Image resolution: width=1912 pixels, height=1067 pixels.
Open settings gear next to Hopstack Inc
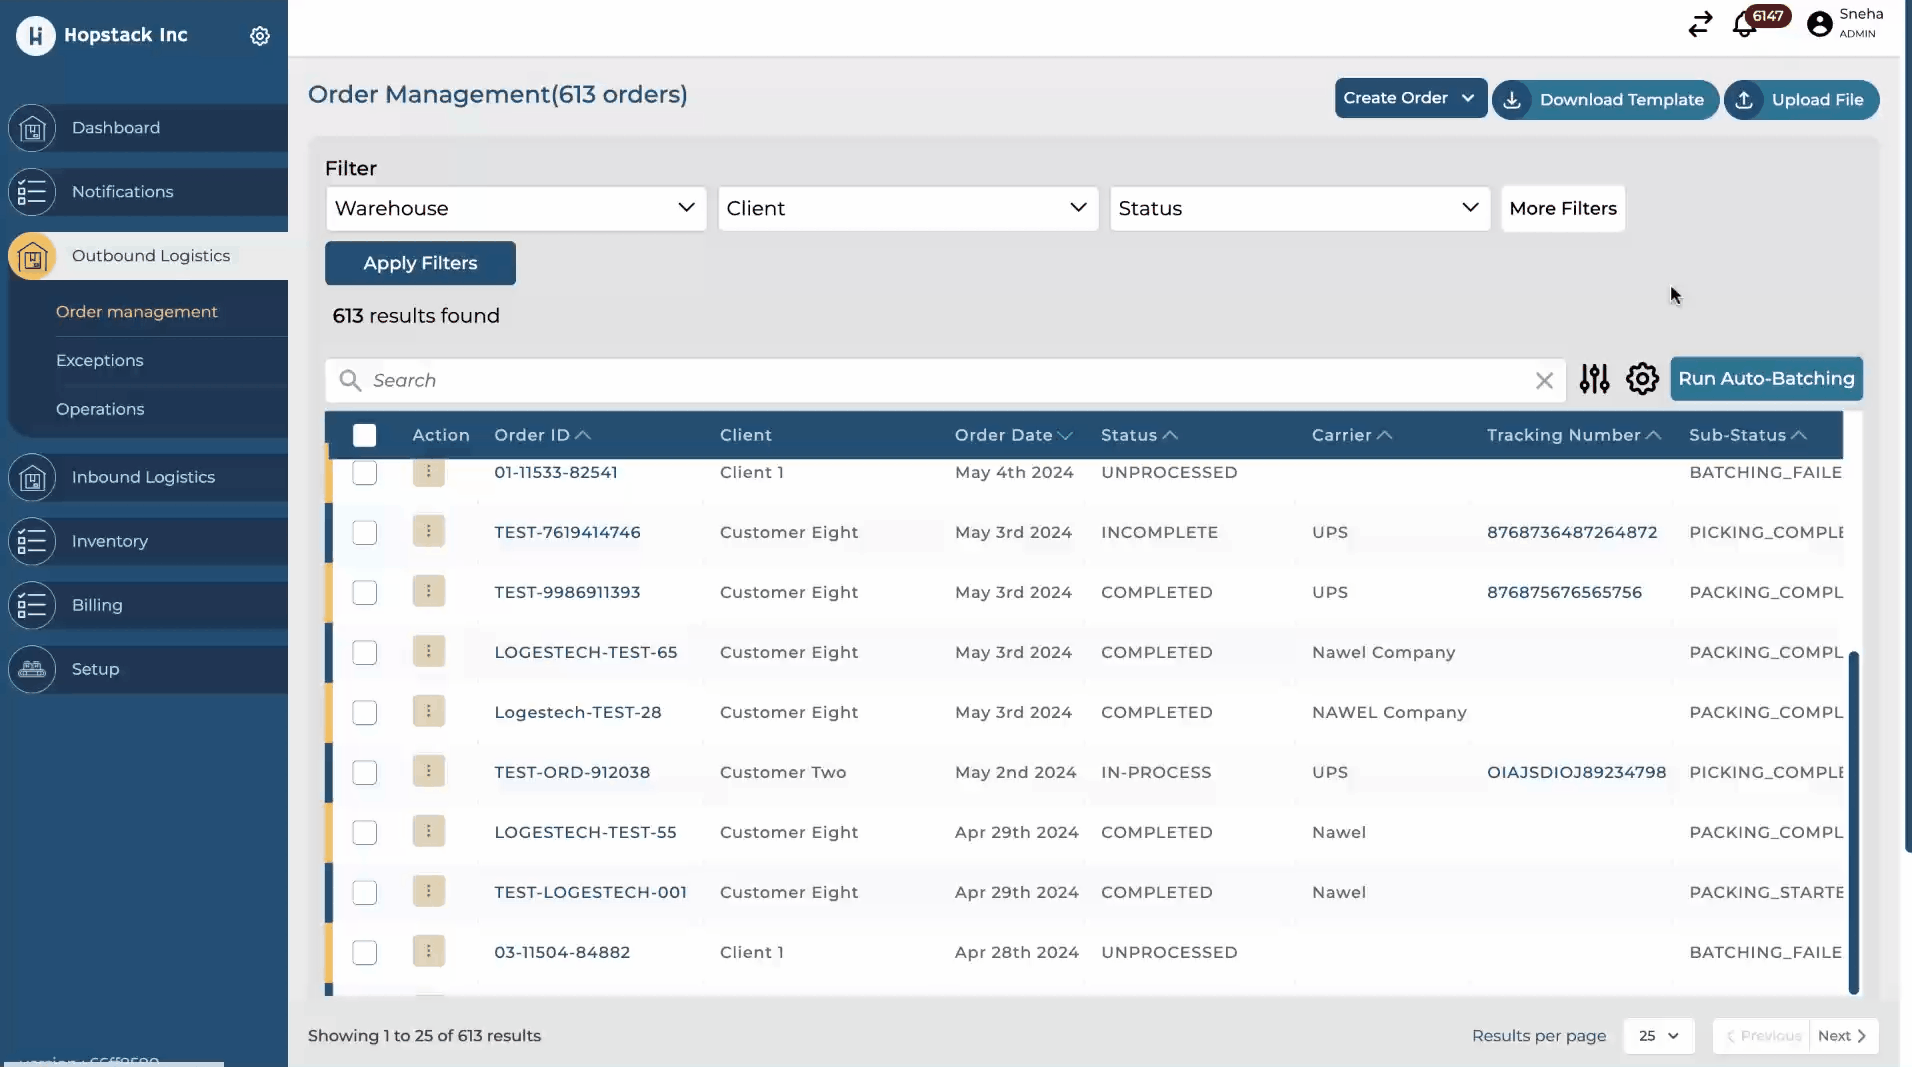[x=260, y=36]
